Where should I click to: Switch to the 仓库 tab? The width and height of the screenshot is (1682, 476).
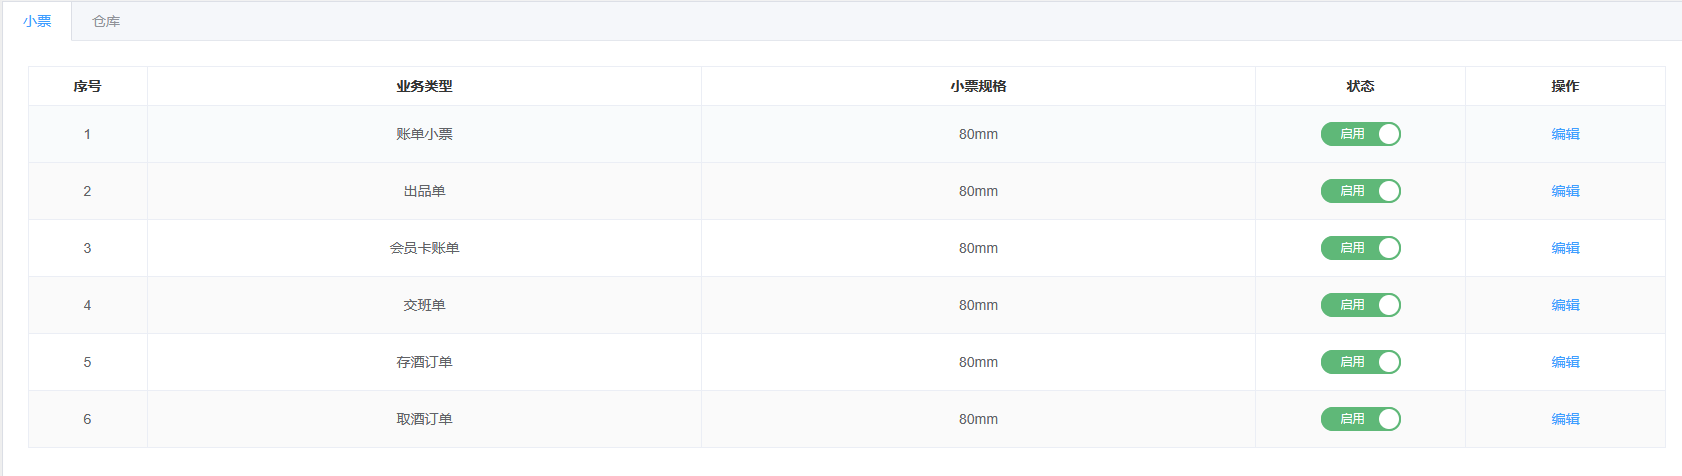tap(106, 21)
